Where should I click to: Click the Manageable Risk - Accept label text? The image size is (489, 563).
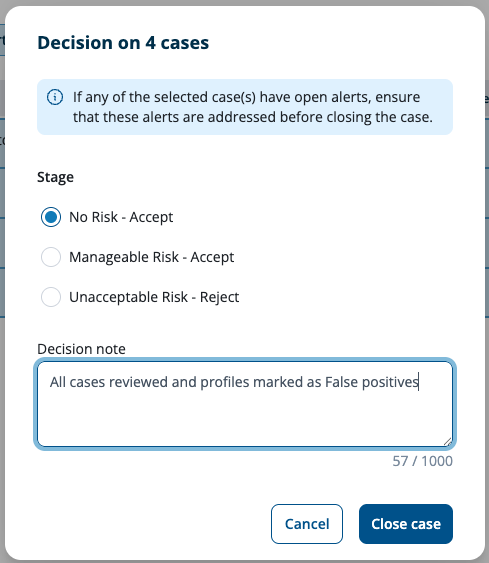point(152,257)
